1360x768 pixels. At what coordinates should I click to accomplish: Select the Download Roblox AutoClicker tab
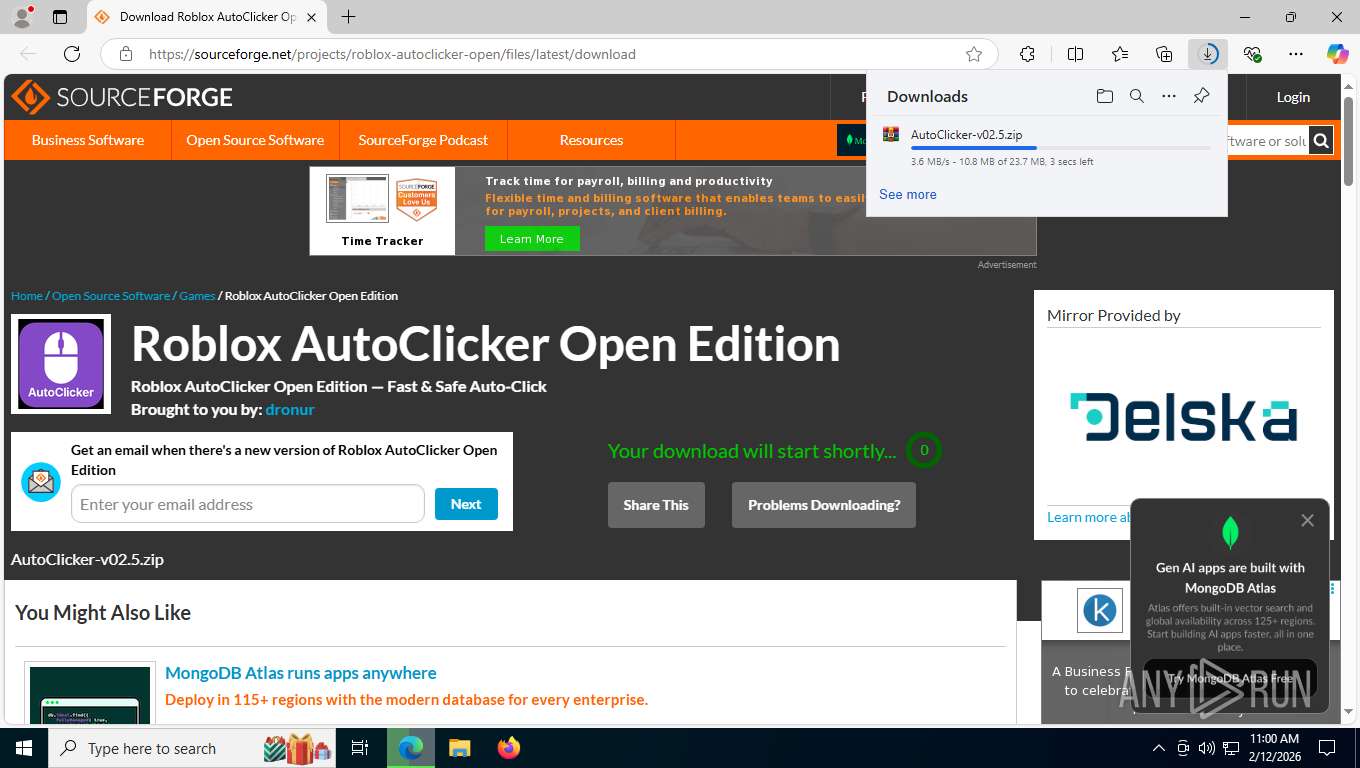207,17
